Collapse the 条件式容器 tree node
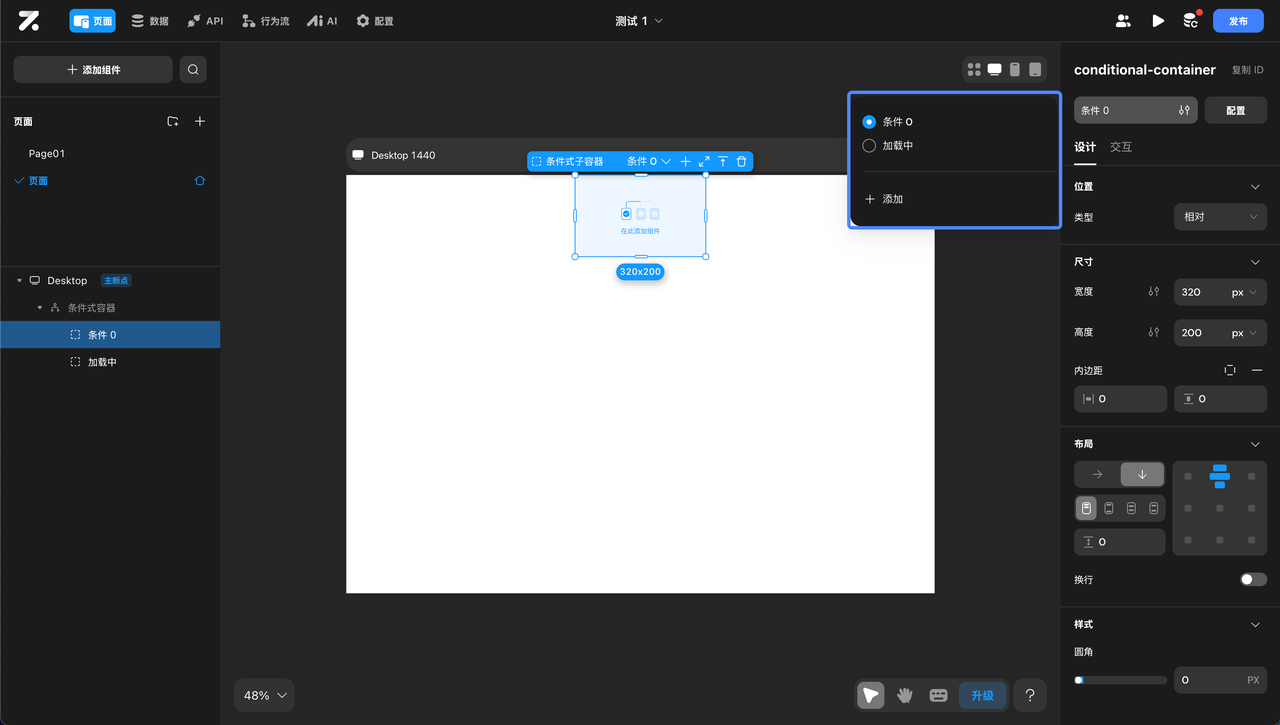 [x=40, y=308]
